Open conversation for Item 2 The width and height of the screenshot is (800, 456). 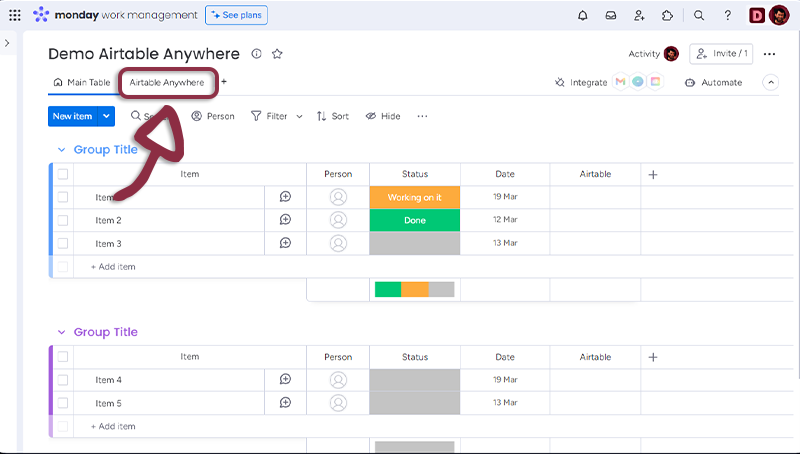click(285, 220)
